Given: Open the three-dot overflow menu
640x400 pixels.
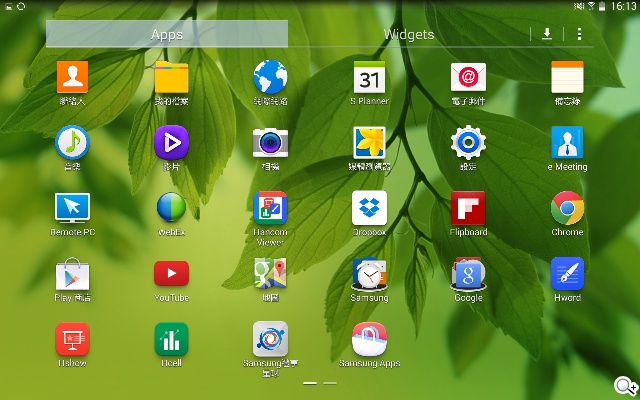Looking at the screenshot, I should [x=579, y=34].
